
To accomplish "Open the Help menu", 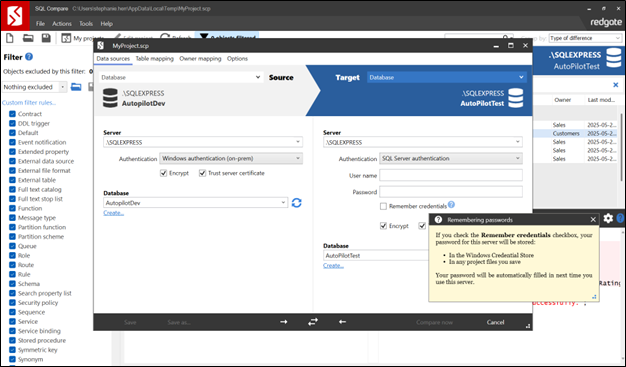I will (x=107, y=24).
